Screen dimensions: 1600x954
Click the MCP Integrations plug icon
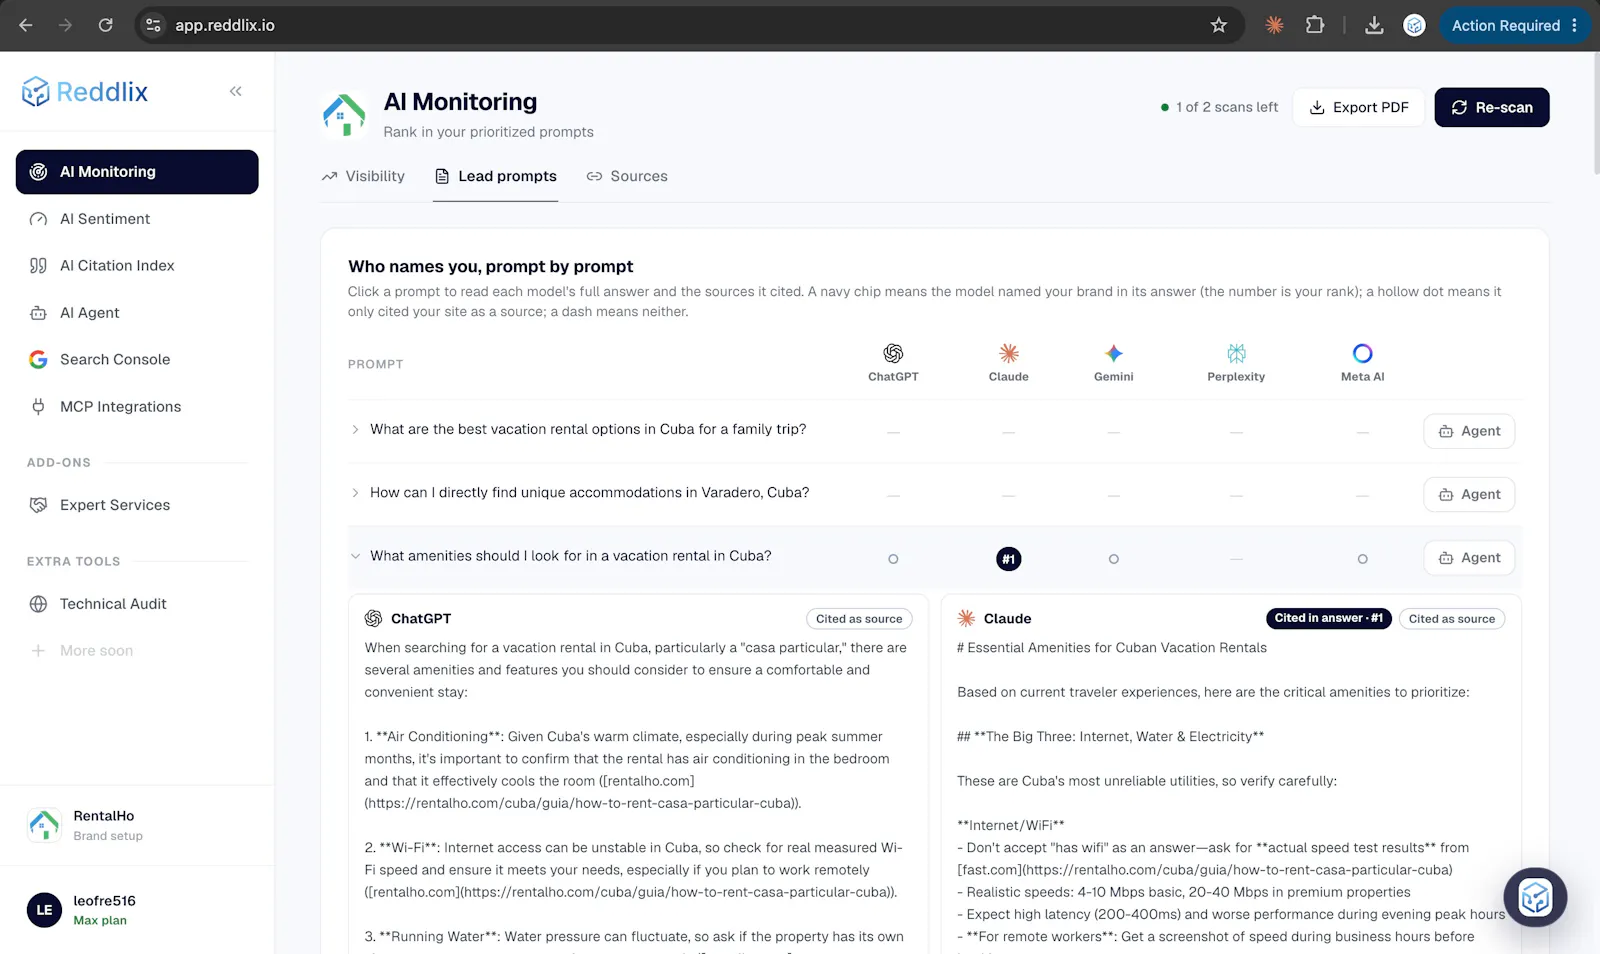point(38,407)
